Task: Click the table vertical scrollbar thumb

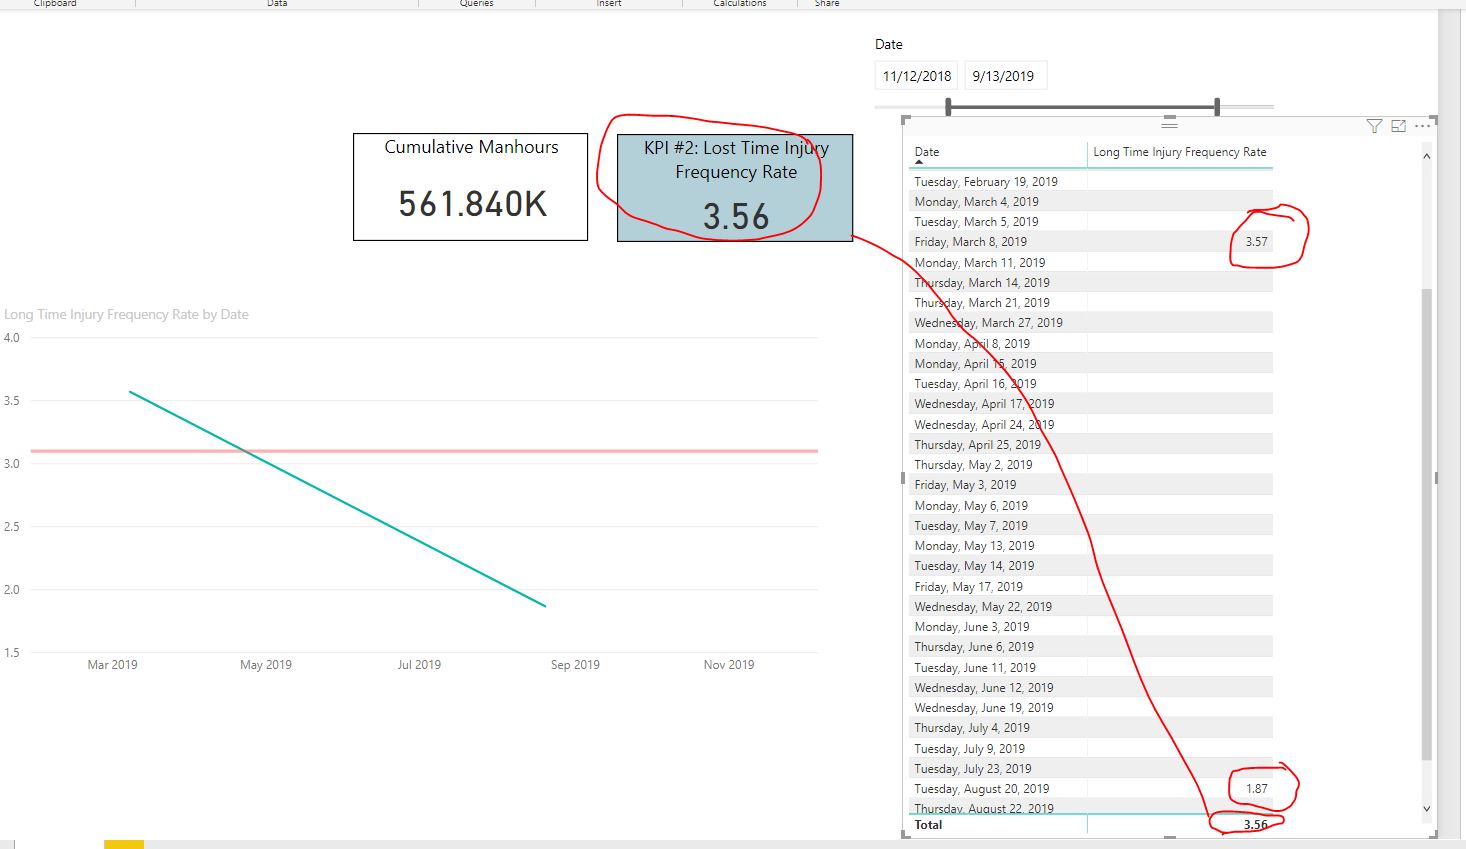Action: (x=1426, y=523)
